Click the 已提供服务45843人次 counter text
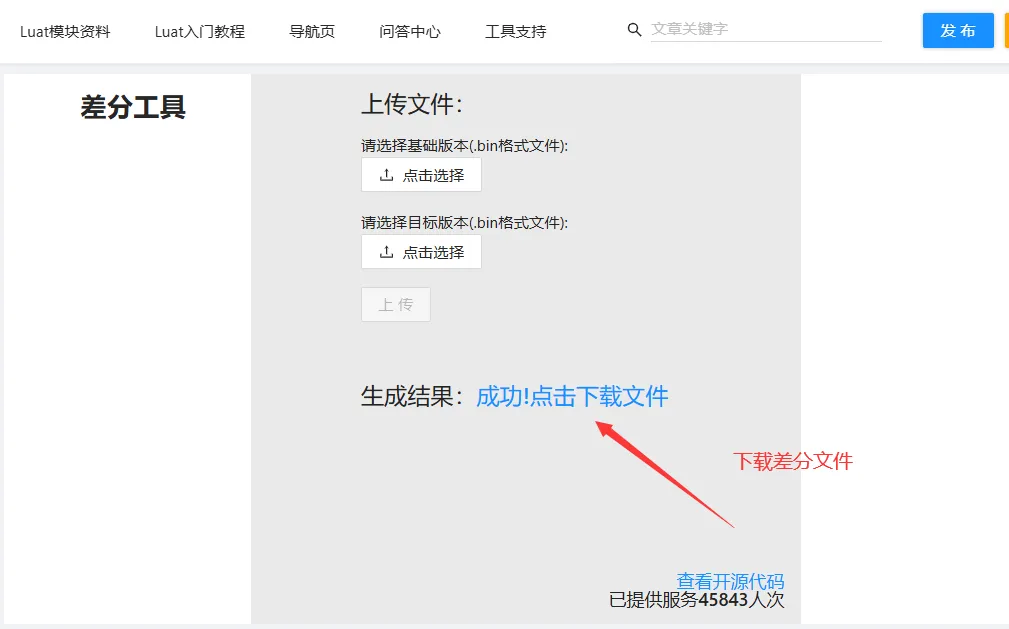Screen dimensions: 1009x629 point(697,600)
